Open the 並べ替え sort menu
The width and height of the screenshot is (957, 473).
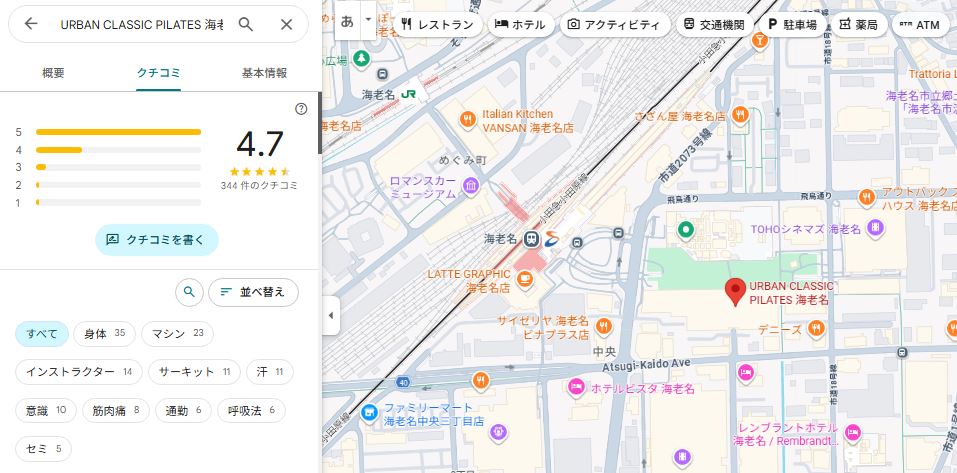pyautogui.click(x=253, y=292)
